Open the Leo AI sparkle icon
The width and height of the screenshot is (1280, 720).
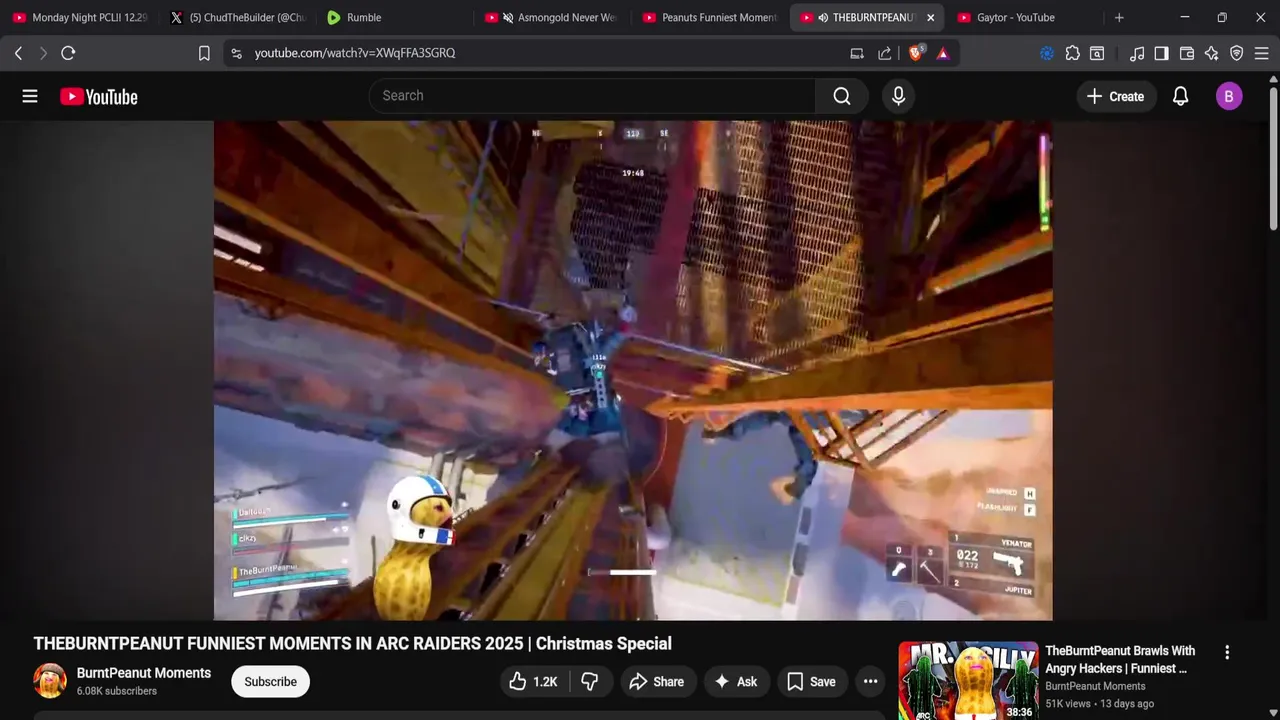tap(1212, 53)
